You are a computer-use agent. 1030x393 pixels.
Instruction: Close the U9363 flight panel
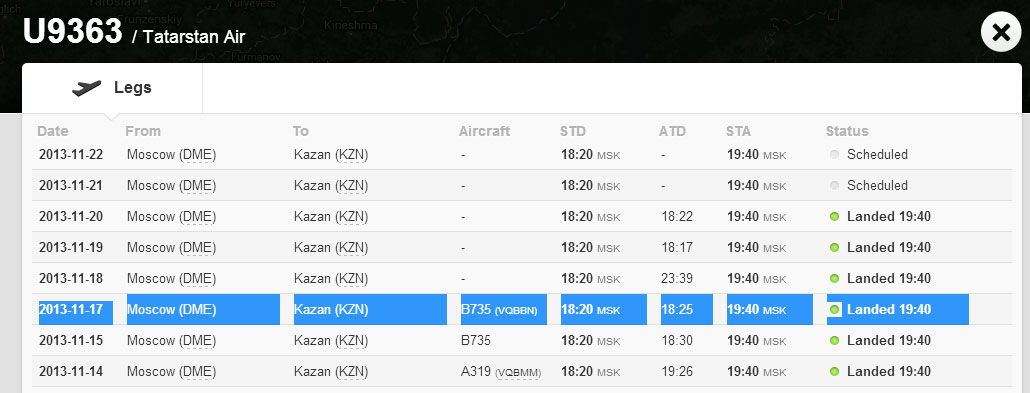(x=1000, y=32)
